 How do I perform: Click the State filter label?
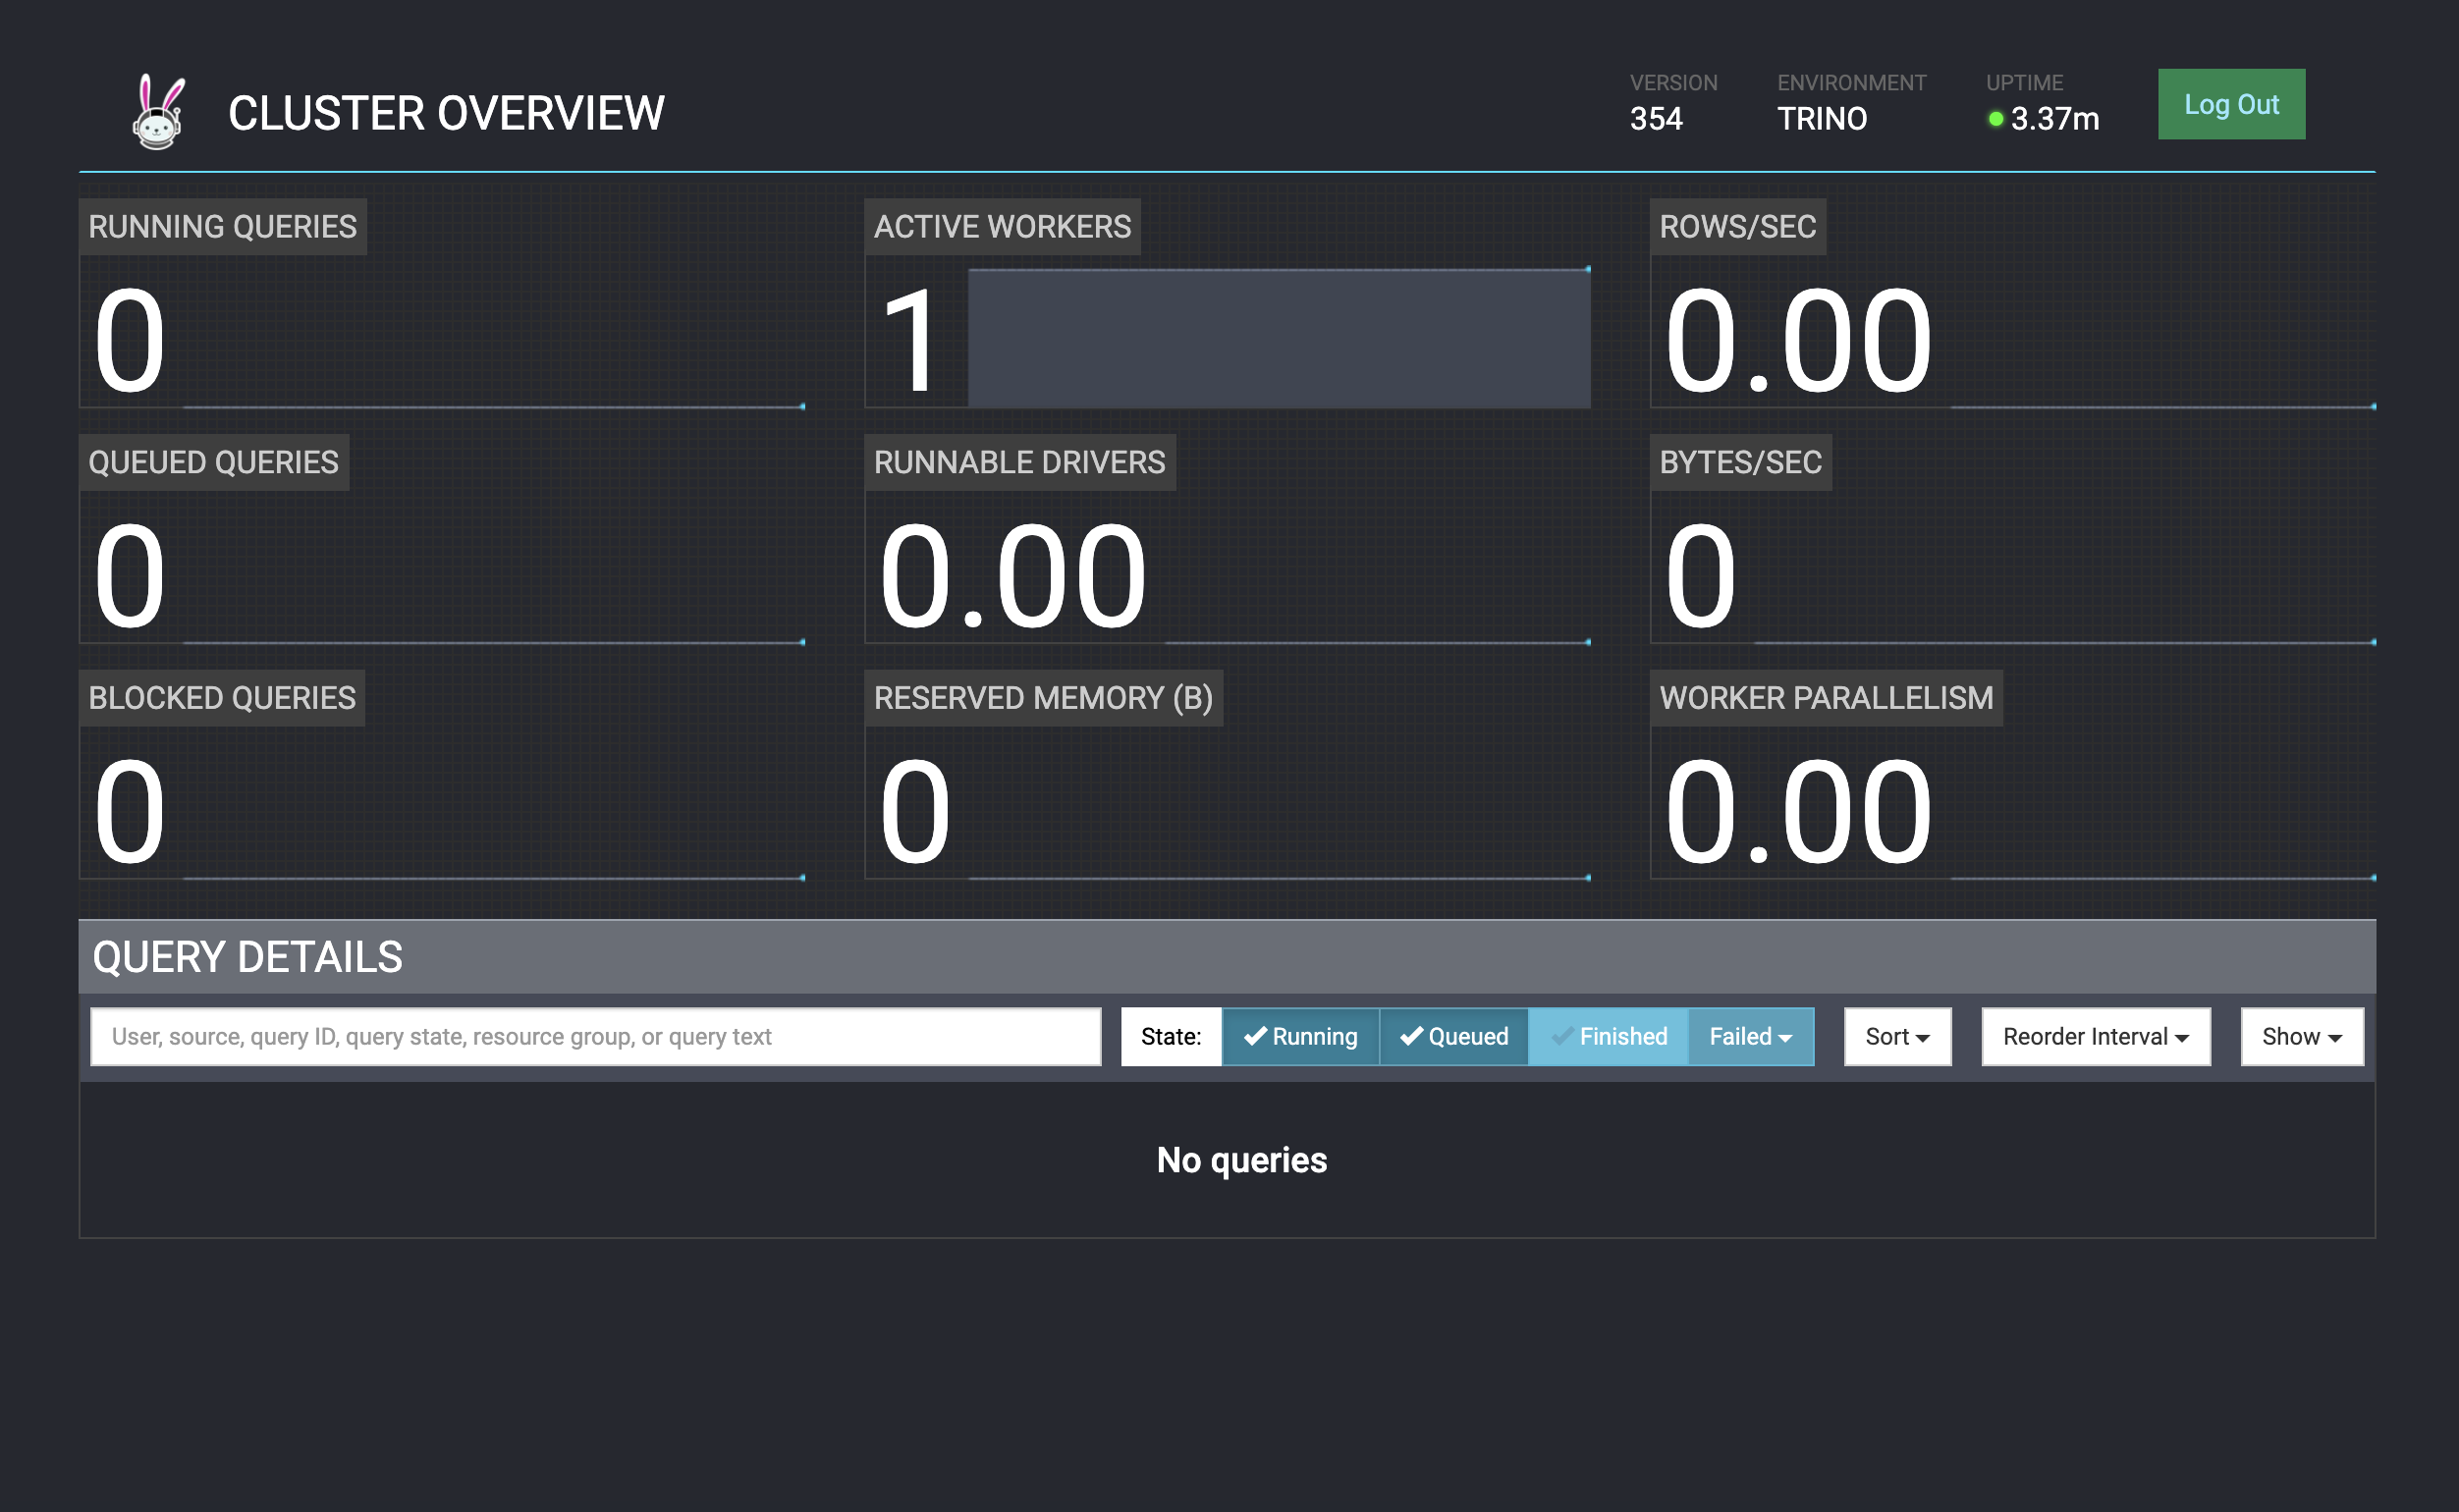pyautogui.click(x=1171, y=1037)
